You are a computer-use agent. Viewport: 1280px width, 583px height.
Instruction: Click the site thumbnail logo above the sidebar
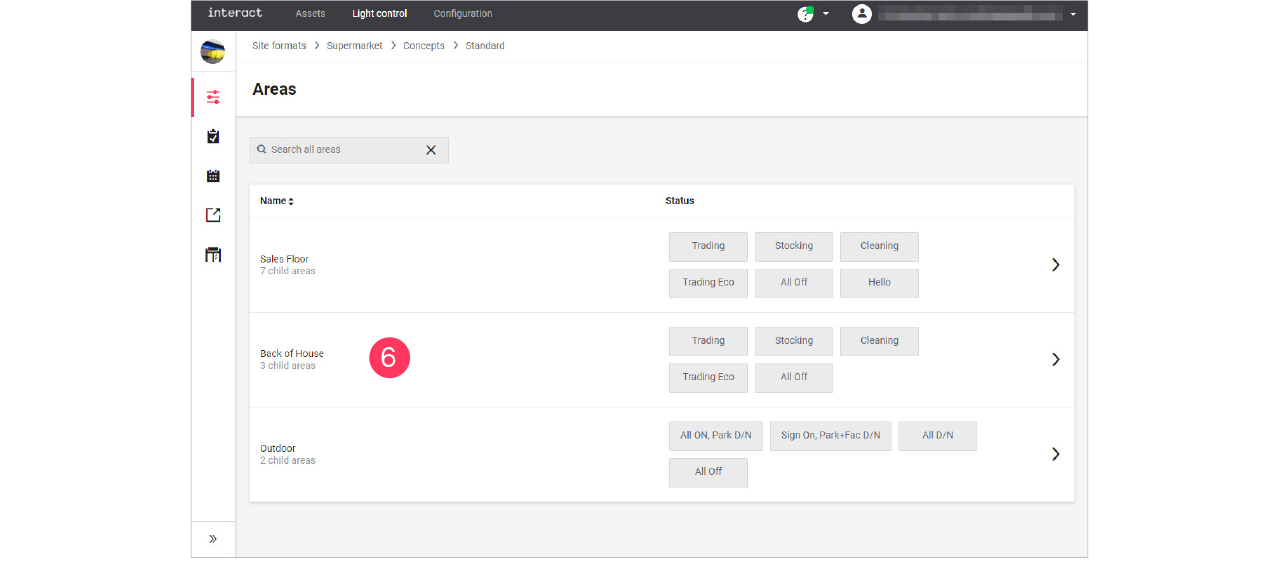[x=213, y=51]
